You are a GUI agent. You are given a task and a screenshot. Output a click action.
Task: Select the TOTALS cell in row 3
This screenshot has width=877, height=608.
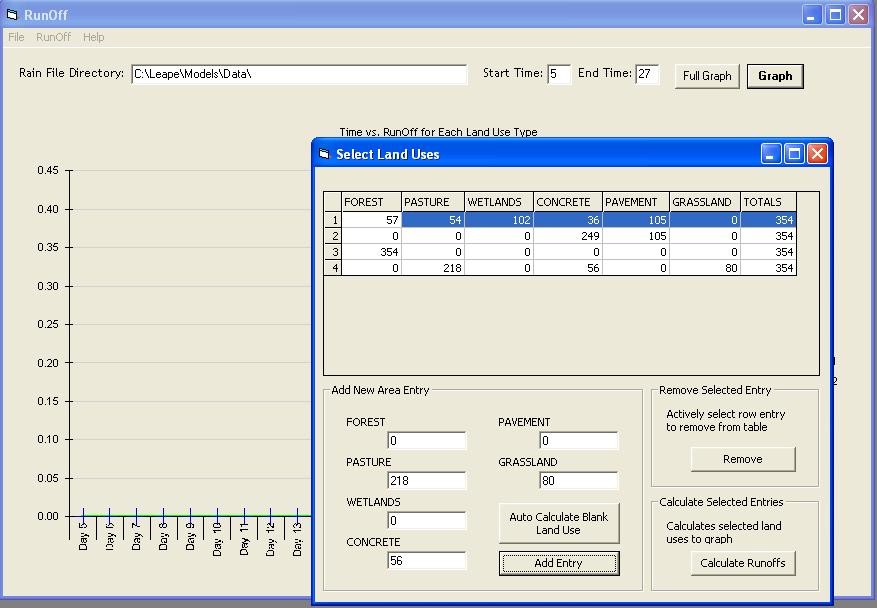[x=766, y=252]
